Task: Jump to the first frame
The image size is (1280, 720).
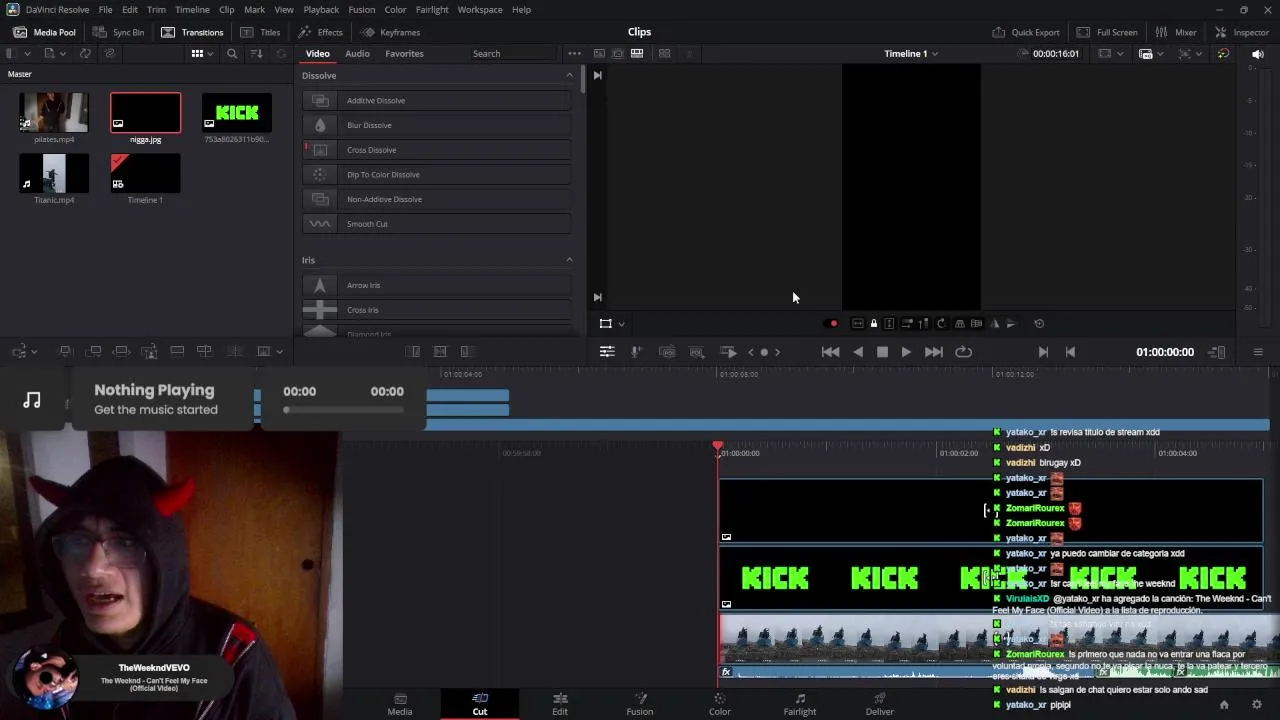Action: tap(830, 352)
